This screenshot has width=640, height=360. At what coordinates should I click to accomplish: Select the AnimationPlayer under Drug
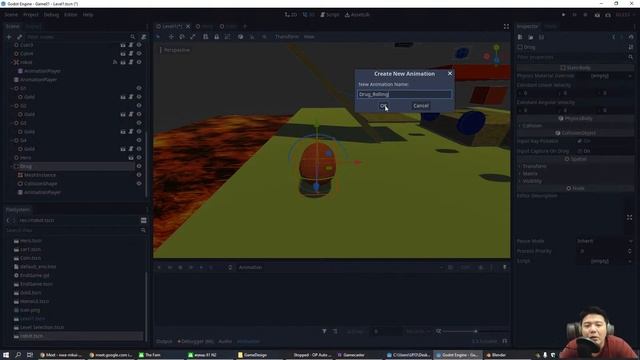pyautogui.click(x=42, y=192)
